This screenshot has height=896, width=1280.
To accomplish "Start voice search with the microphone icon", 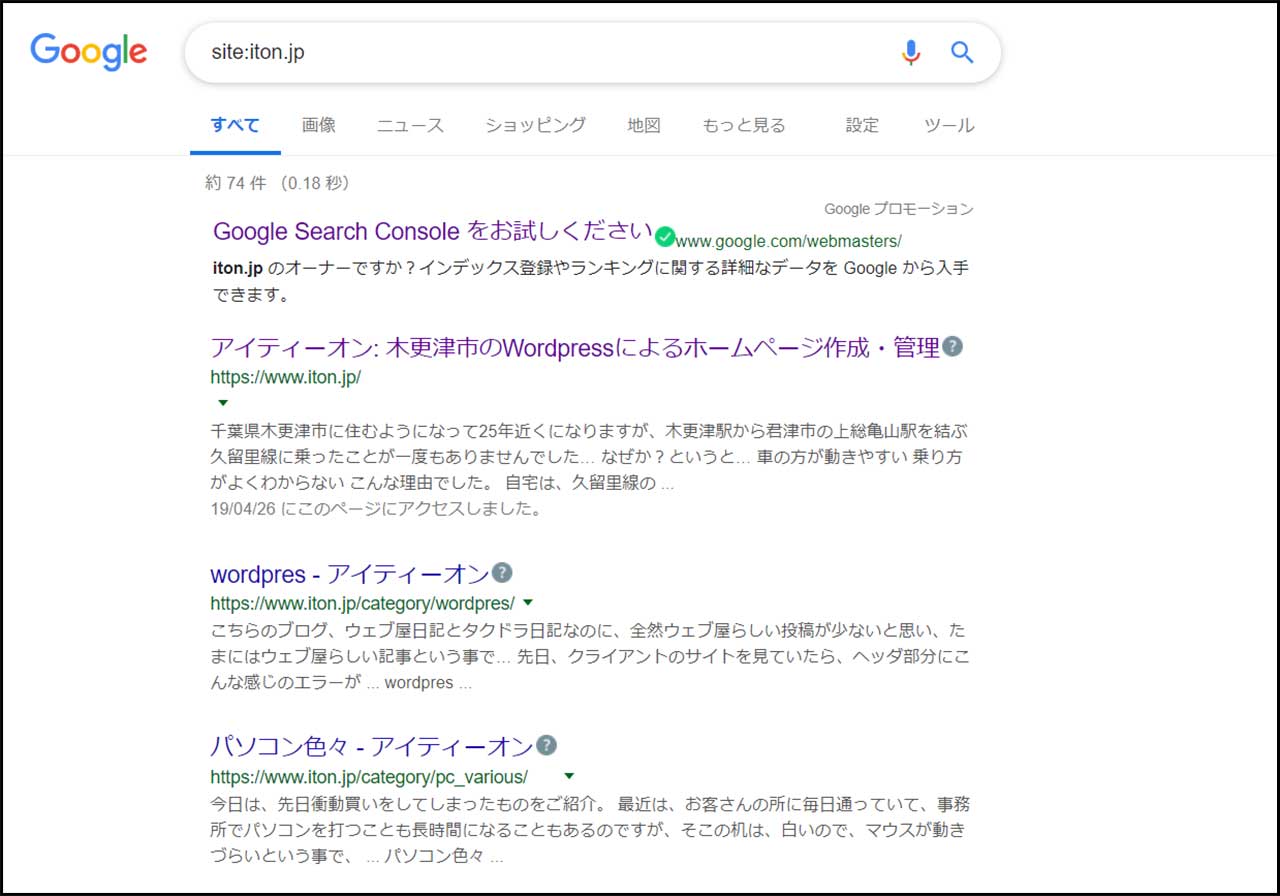I will point(910,52).
